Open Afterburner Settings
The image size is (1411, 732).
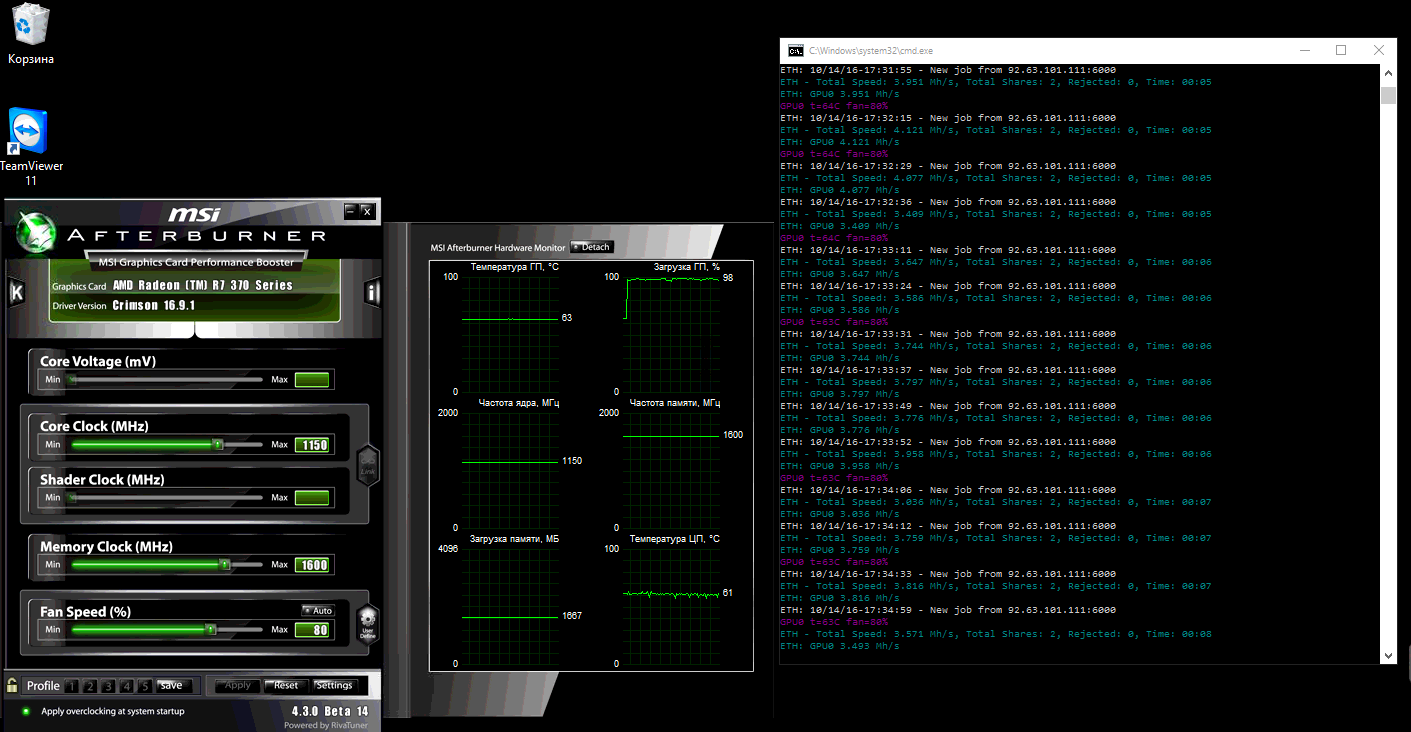point(334,685)
